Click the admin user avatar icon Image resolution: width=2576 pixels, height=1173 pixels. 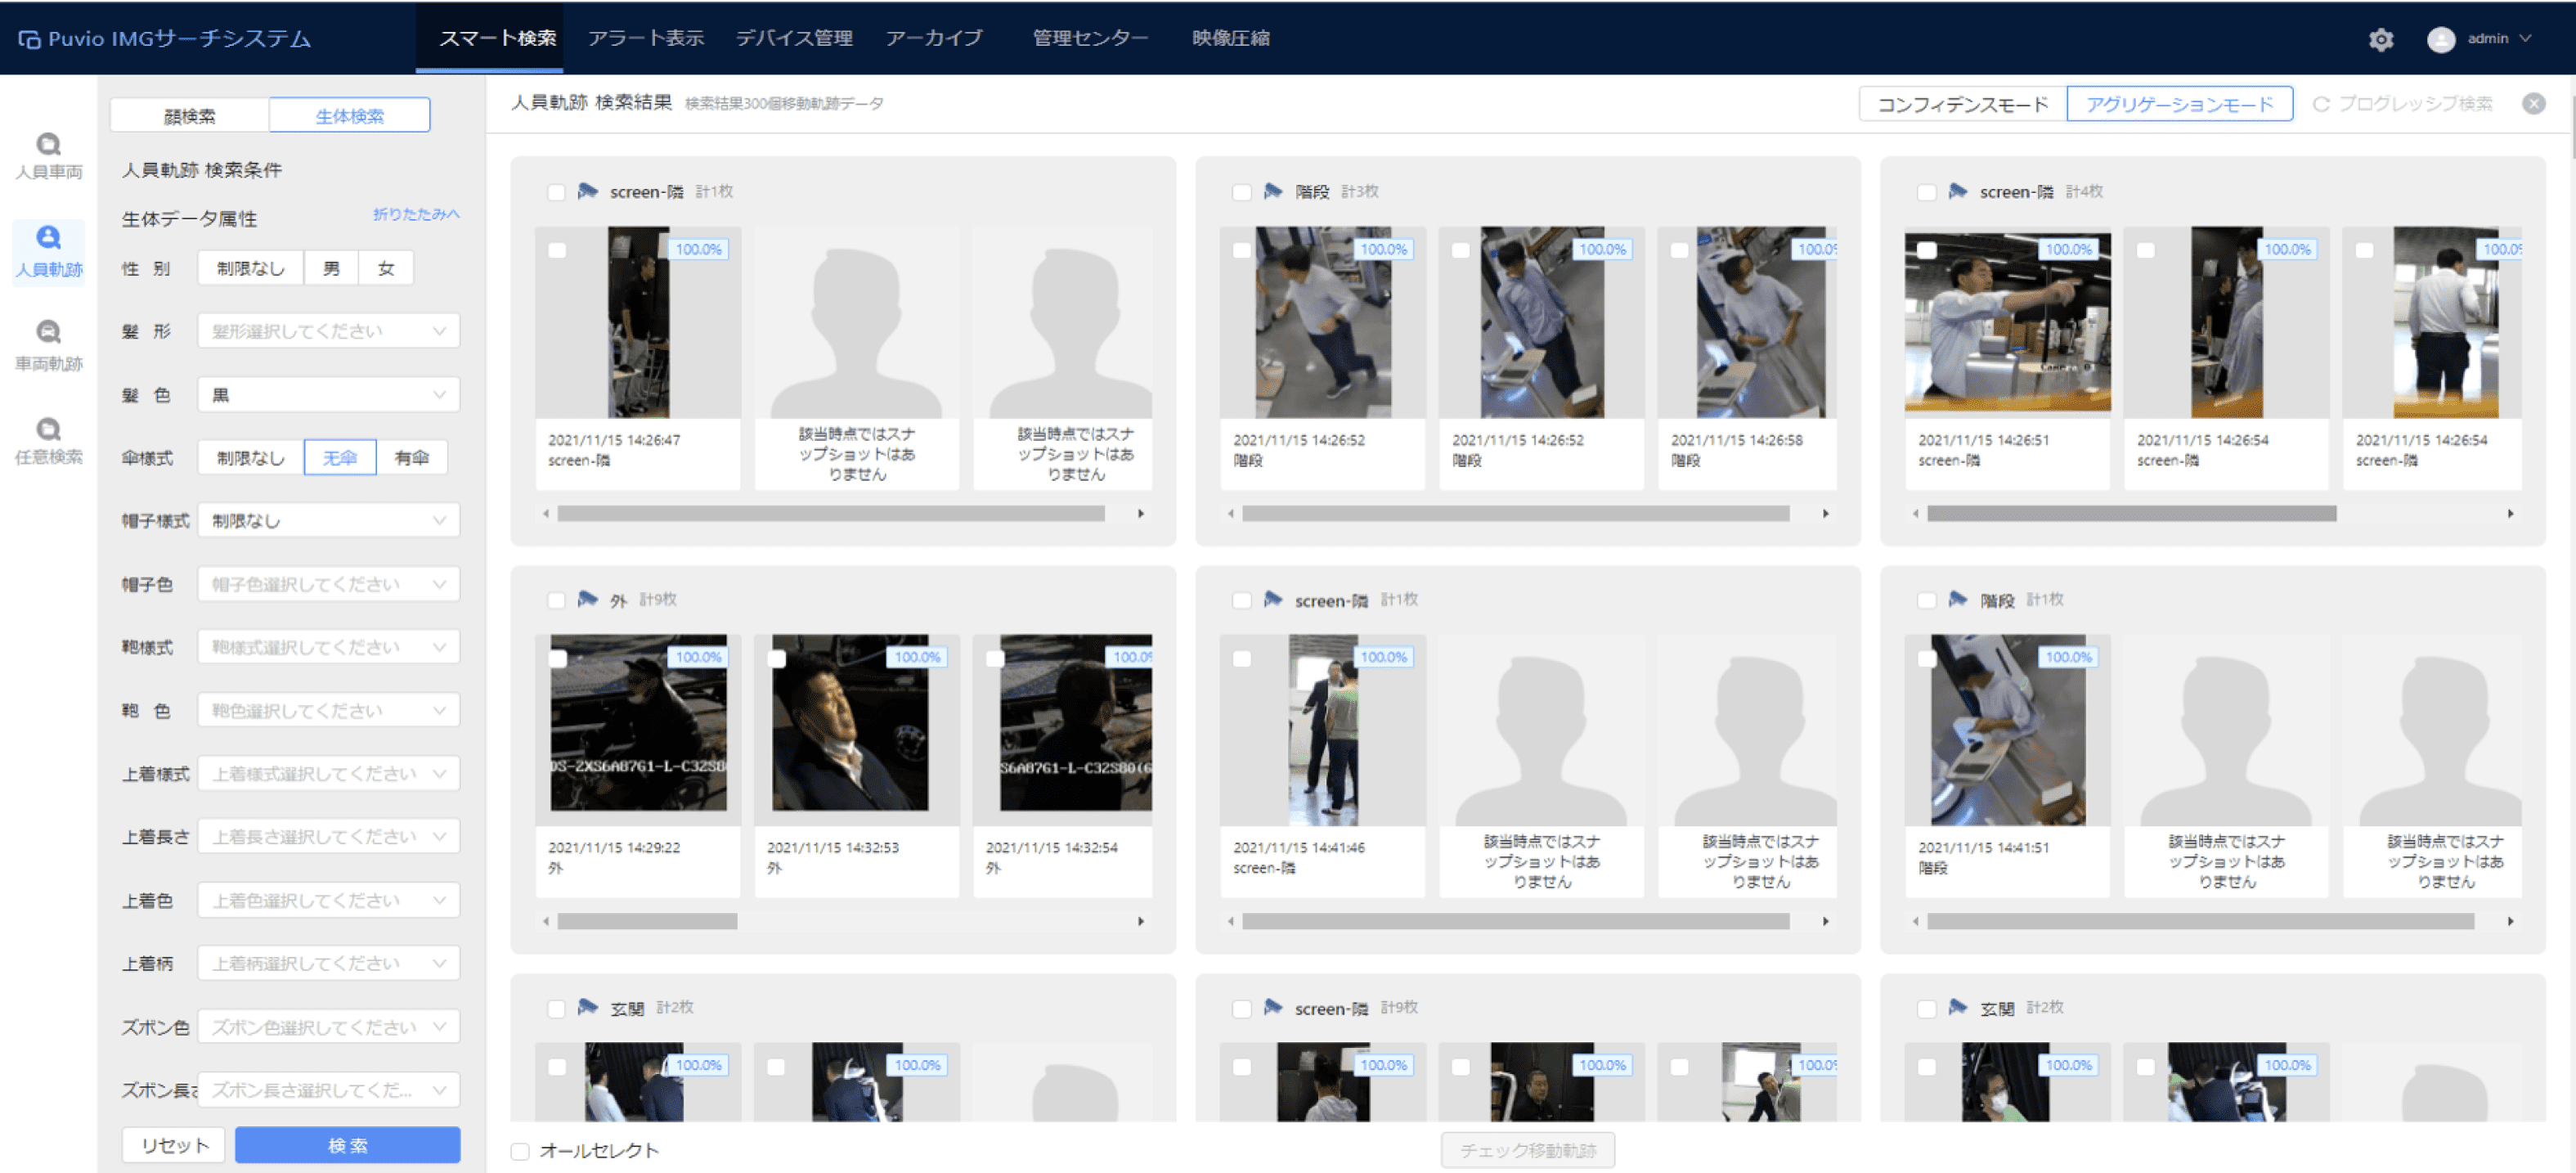(x=2440, y=39)
